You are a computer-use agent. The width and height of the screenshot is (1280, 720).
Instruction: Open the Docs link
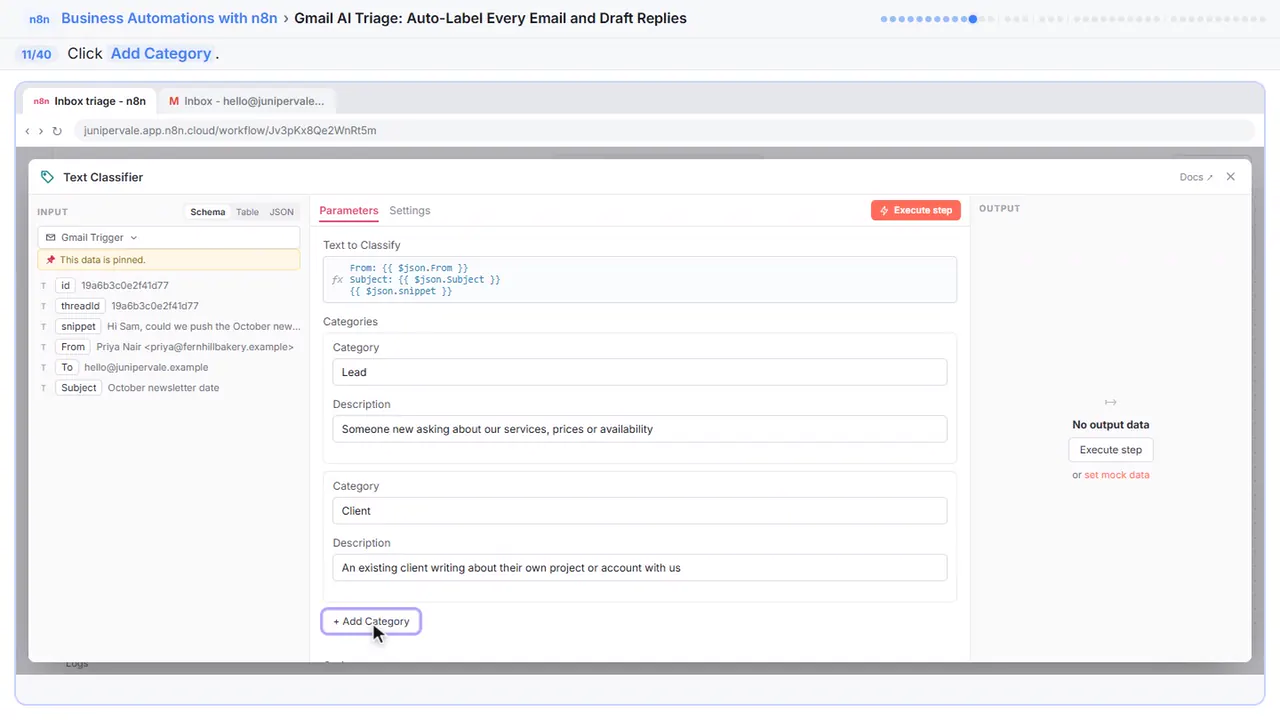click(x=1196, y=177)
